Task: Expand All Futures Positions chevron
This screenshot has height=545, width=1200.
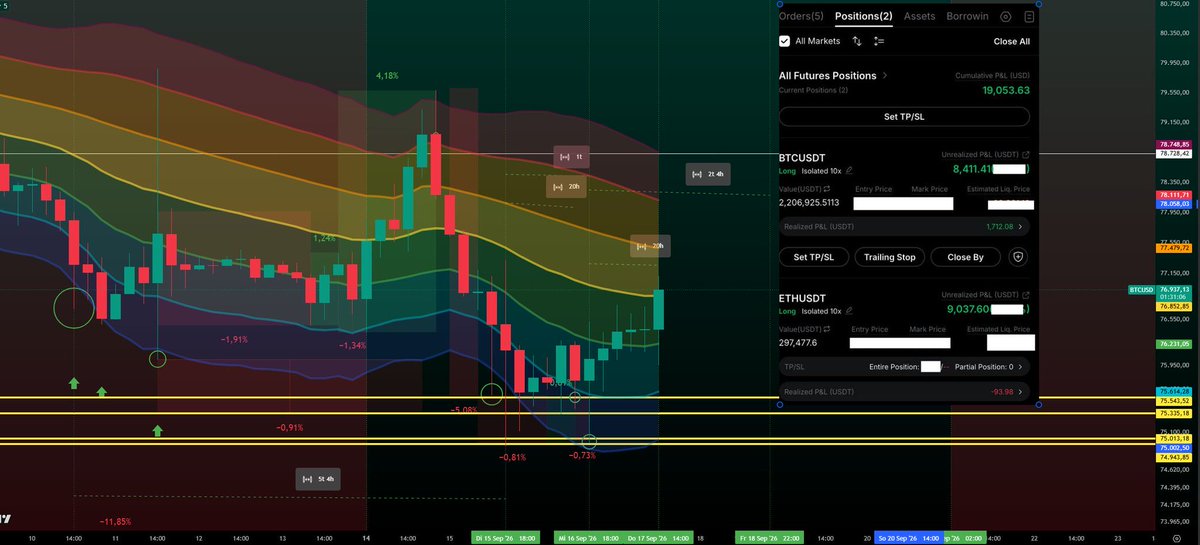Action: click(885, 76)
